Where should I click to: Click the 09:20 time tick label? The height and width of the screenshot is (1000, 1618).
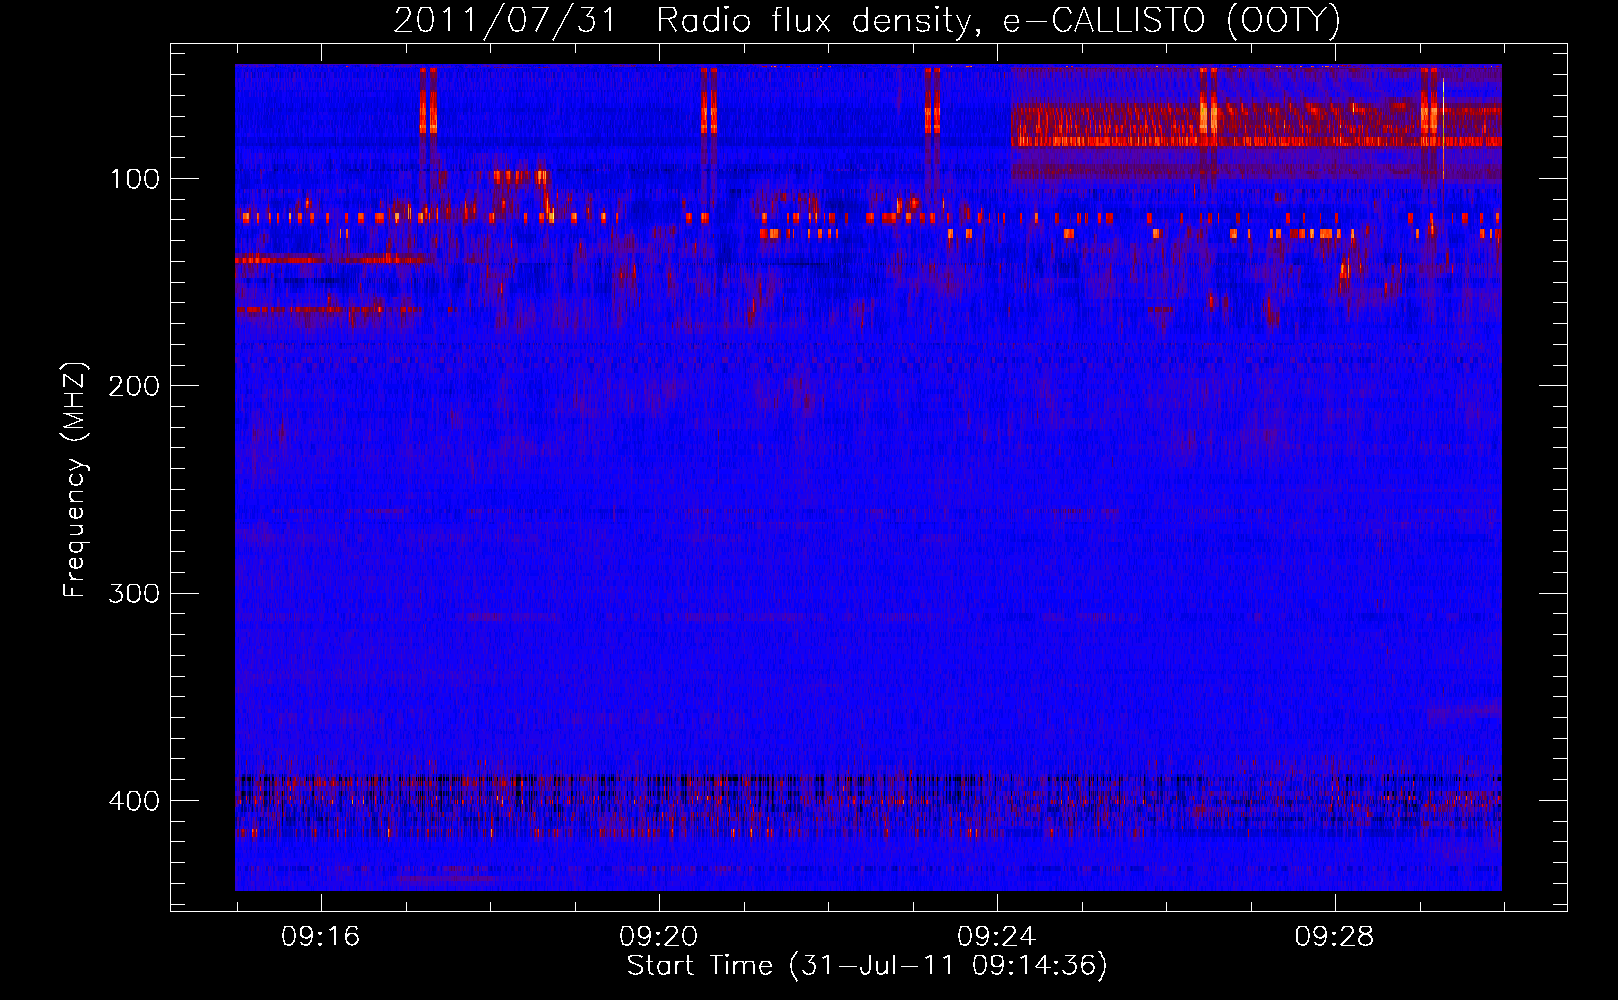click(658, 937)
